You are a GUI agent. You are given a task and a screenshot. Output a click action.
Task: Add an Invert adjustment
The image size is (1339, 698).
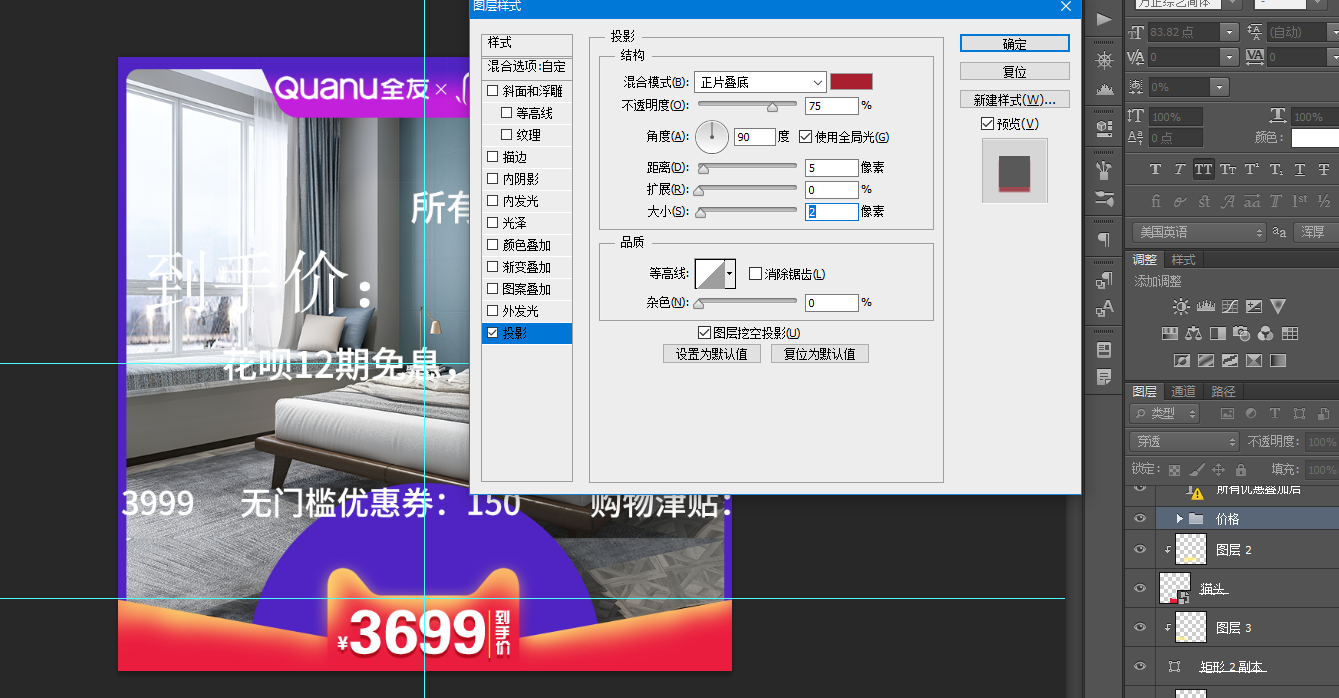[1181, 360]
